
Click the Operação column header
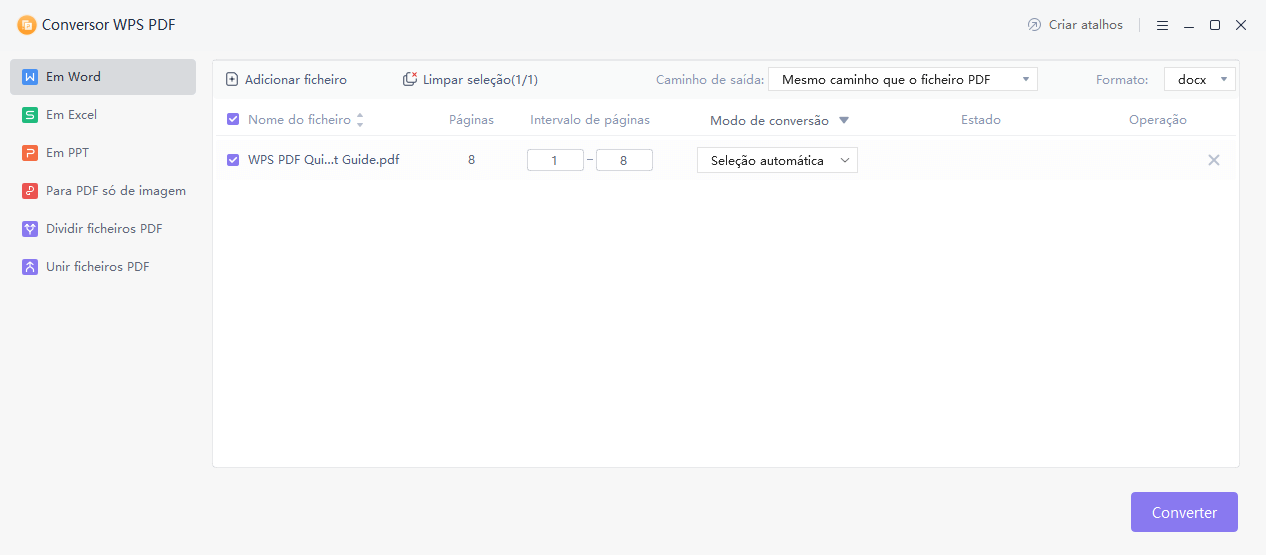1158,120
